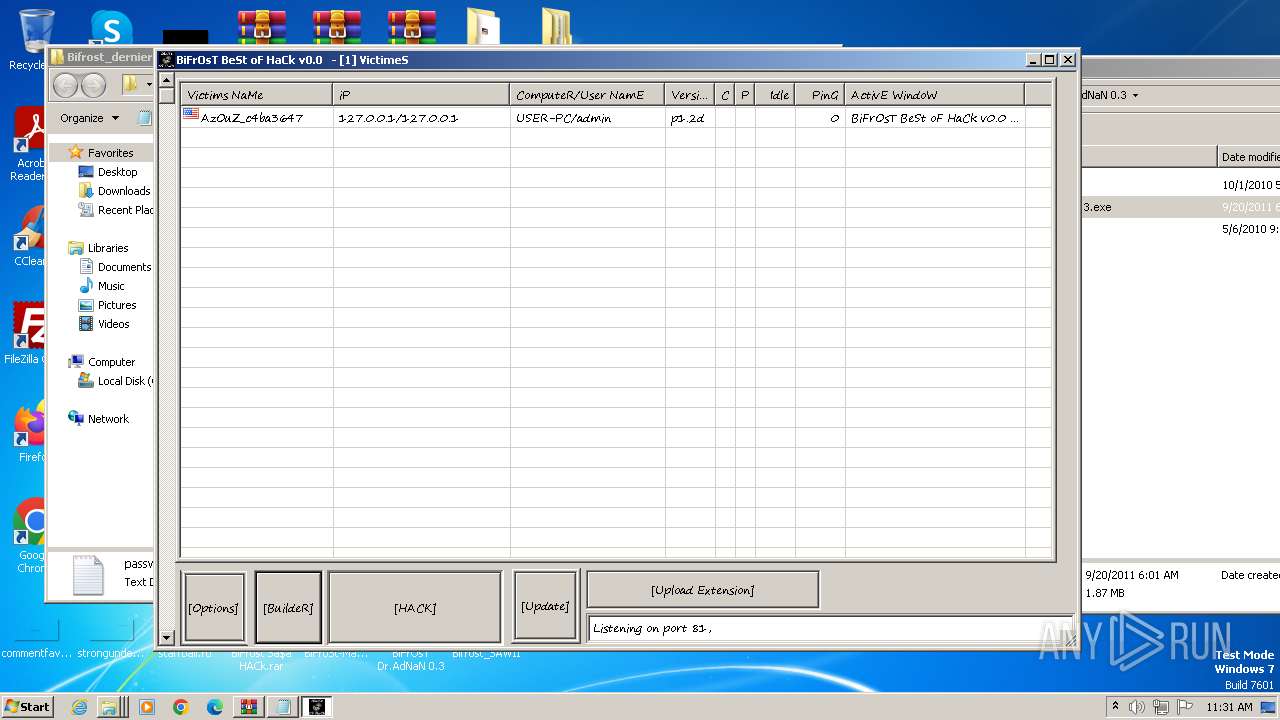Click the network tray icon

click(x=1162, y=707)
